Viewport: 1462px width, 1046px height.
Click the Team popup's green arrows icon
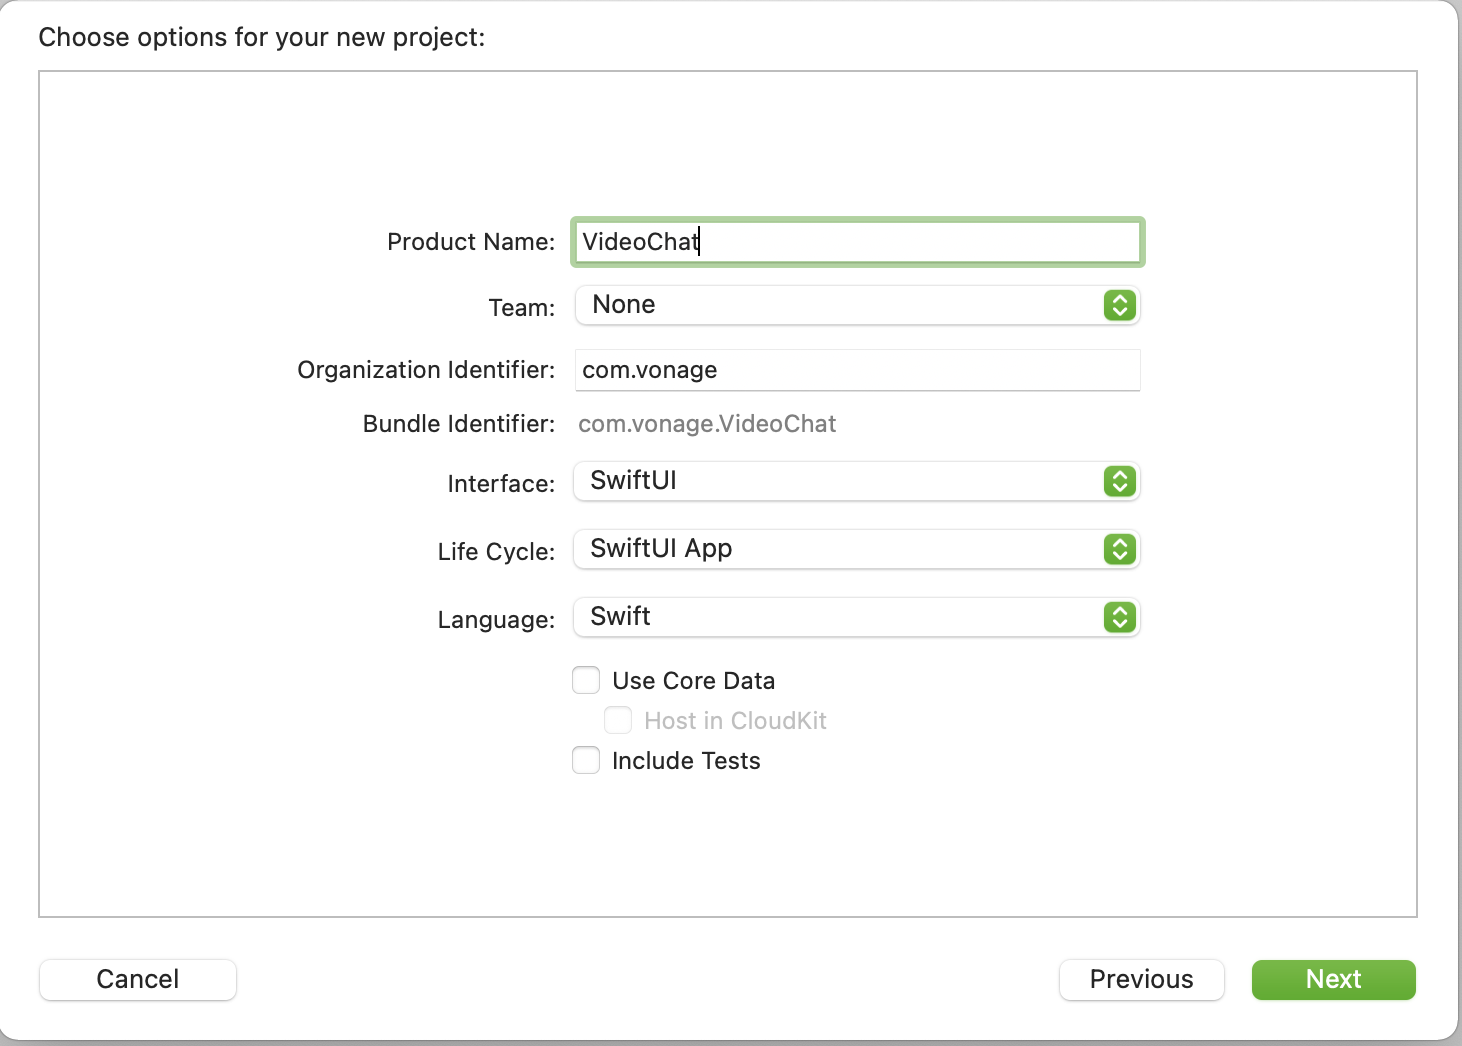coord(1120,305)
